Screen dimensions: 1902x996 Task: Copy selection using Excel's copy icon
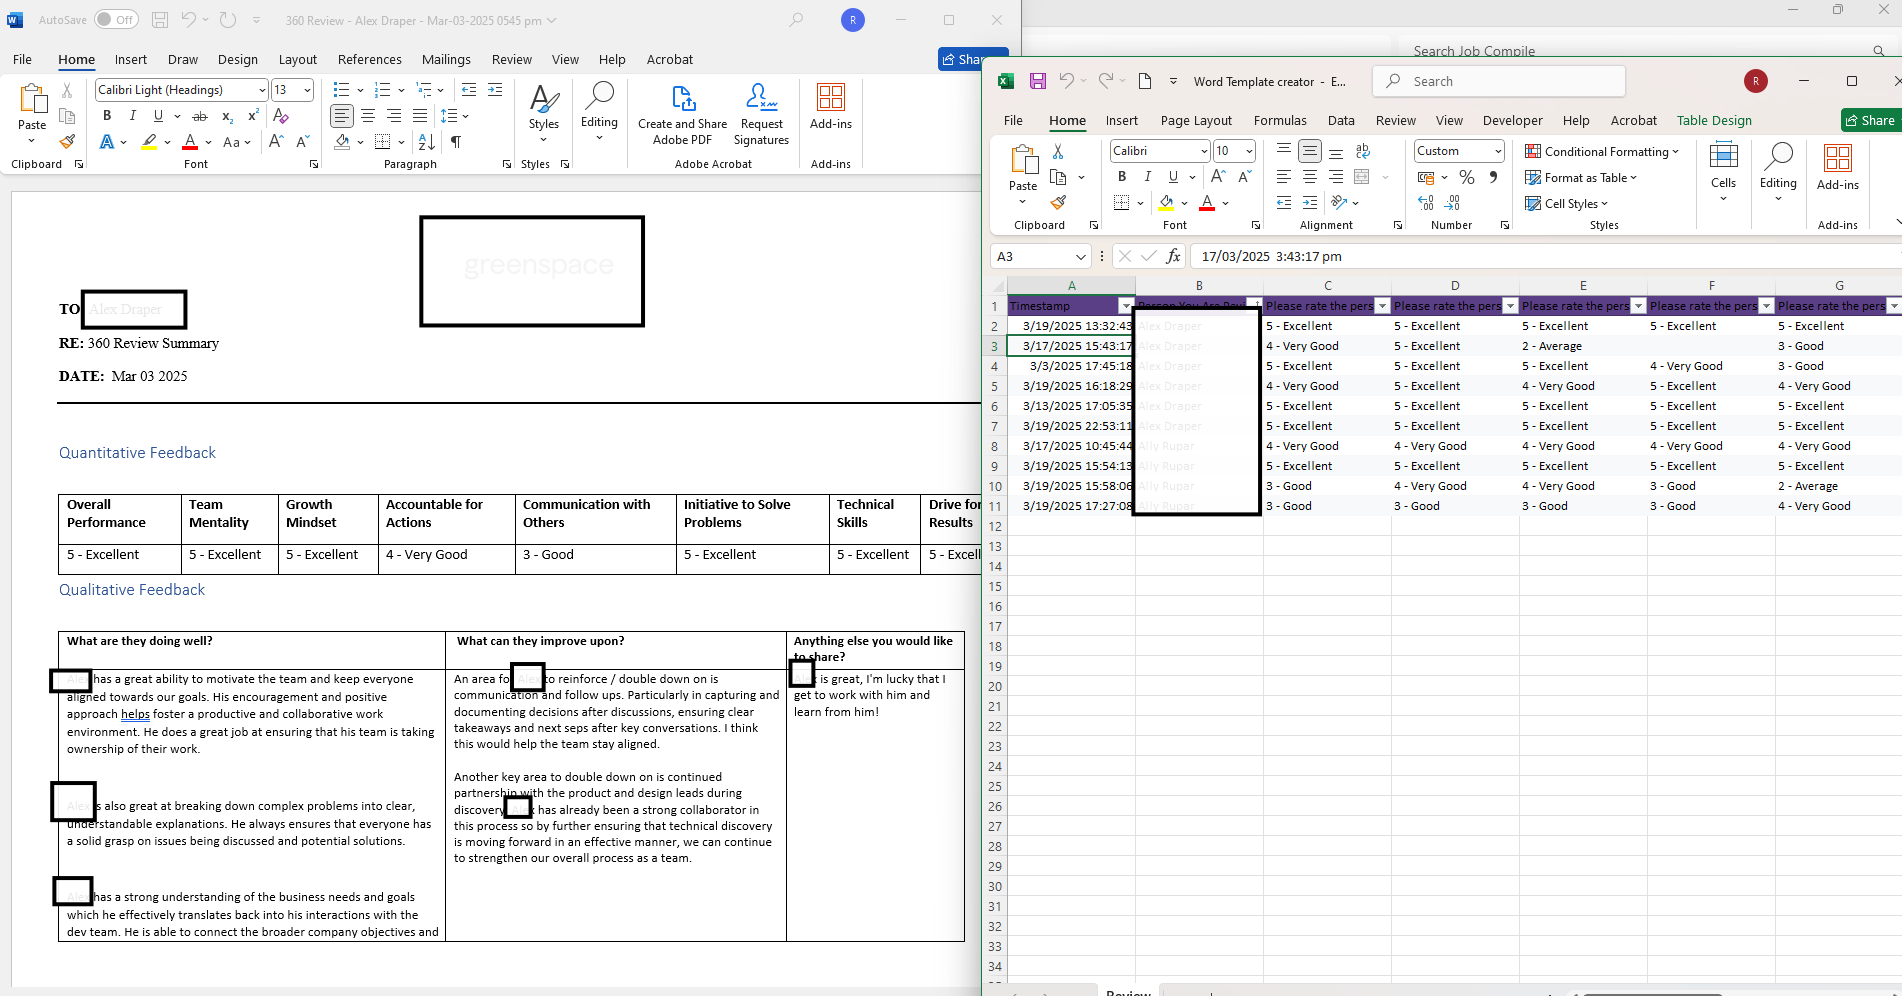point(1058,177)
